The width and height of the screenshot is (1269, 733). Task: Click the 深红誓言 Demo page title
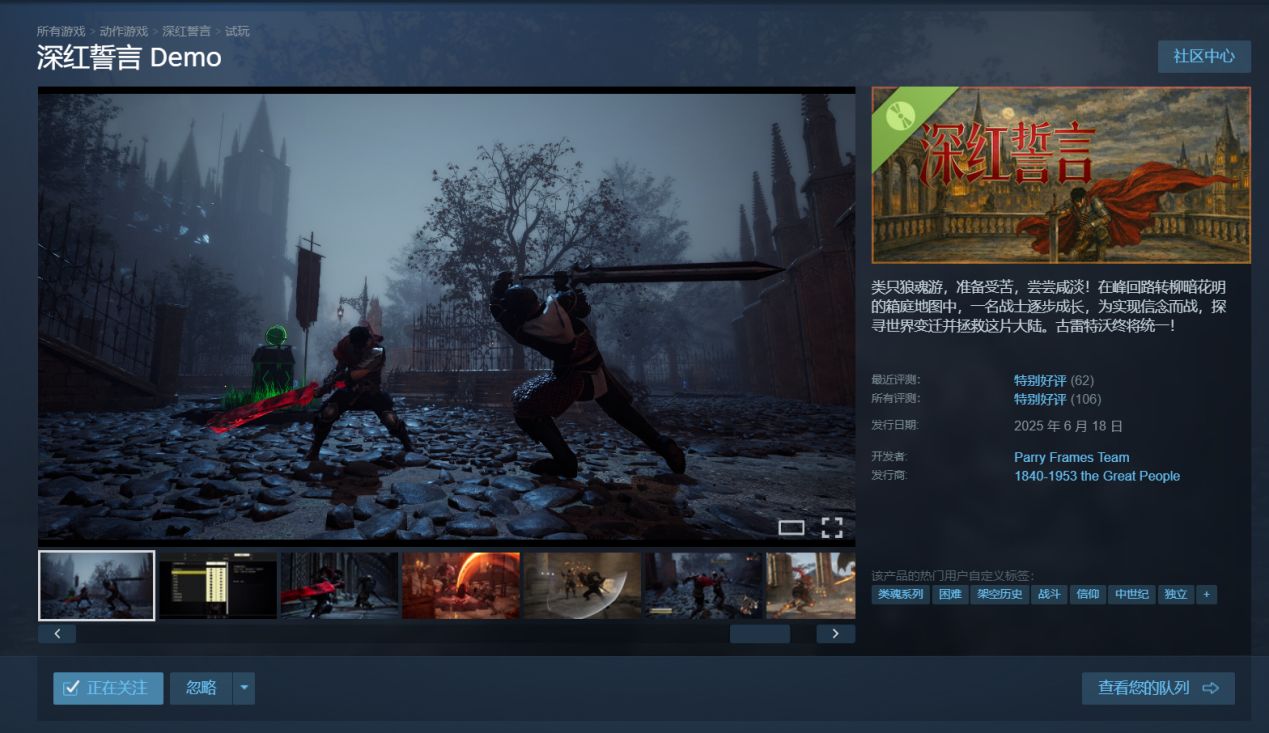pyautogui.click(x=129, y=57)
